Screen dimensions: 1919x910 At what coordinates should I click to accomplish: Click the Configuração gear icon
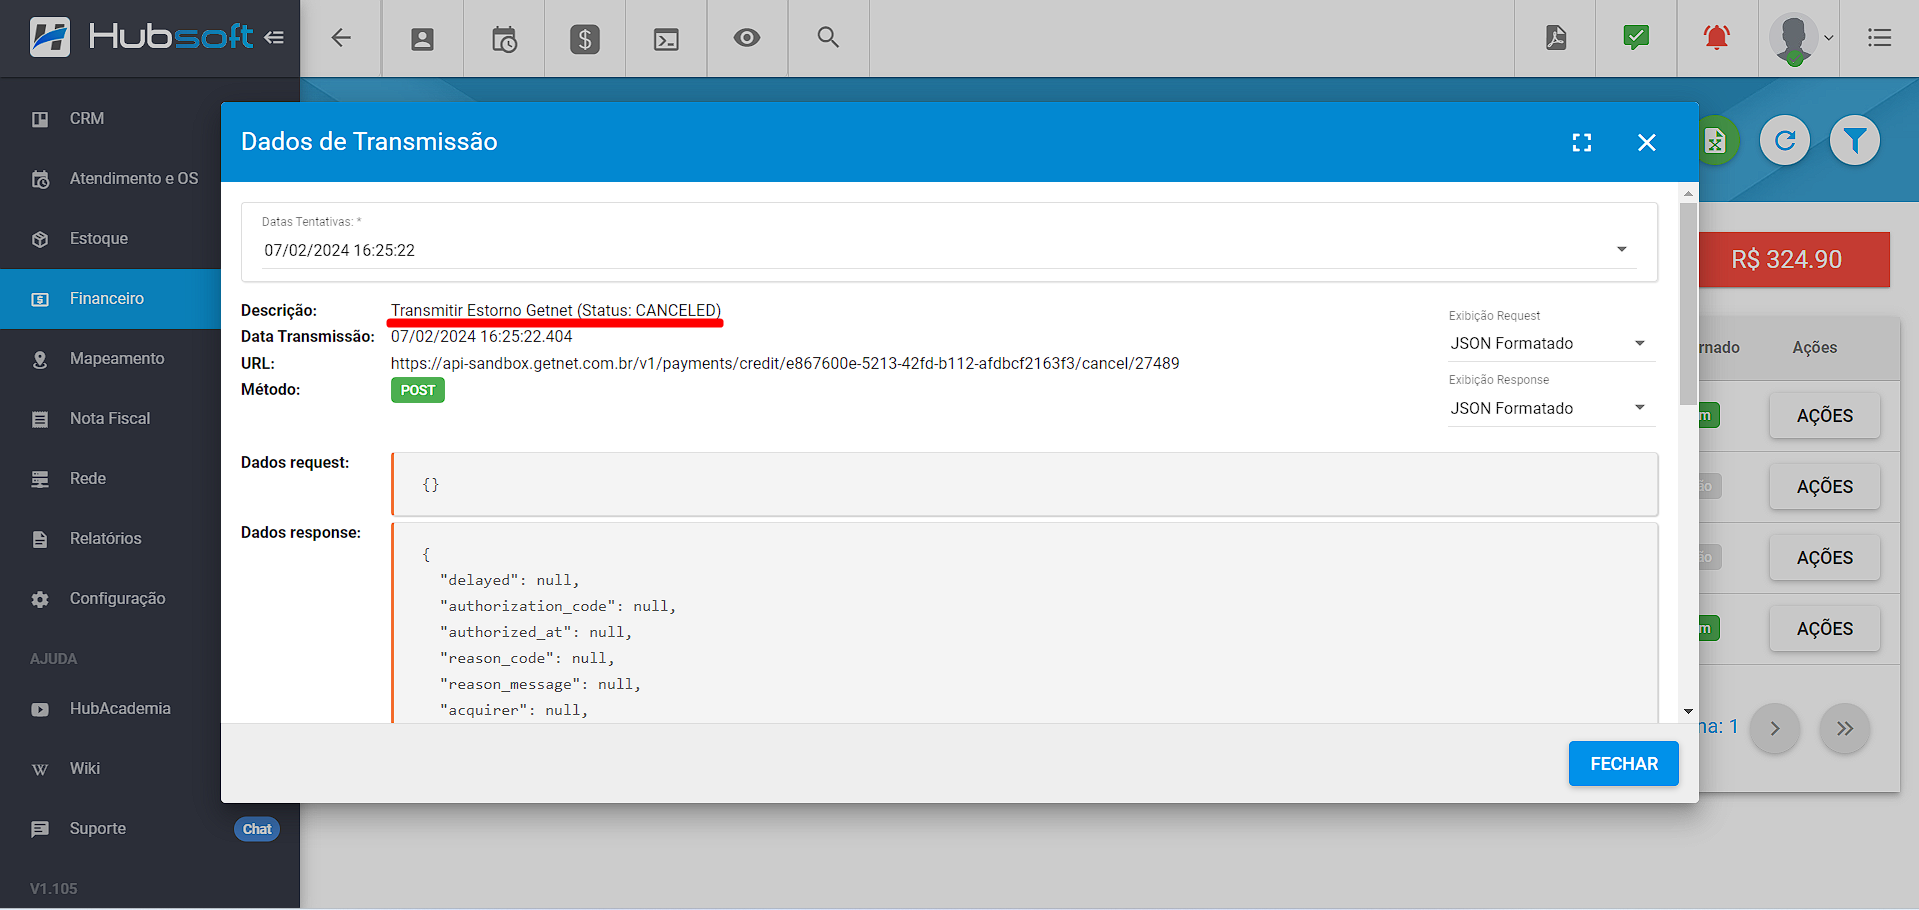[x=40, y=600]
